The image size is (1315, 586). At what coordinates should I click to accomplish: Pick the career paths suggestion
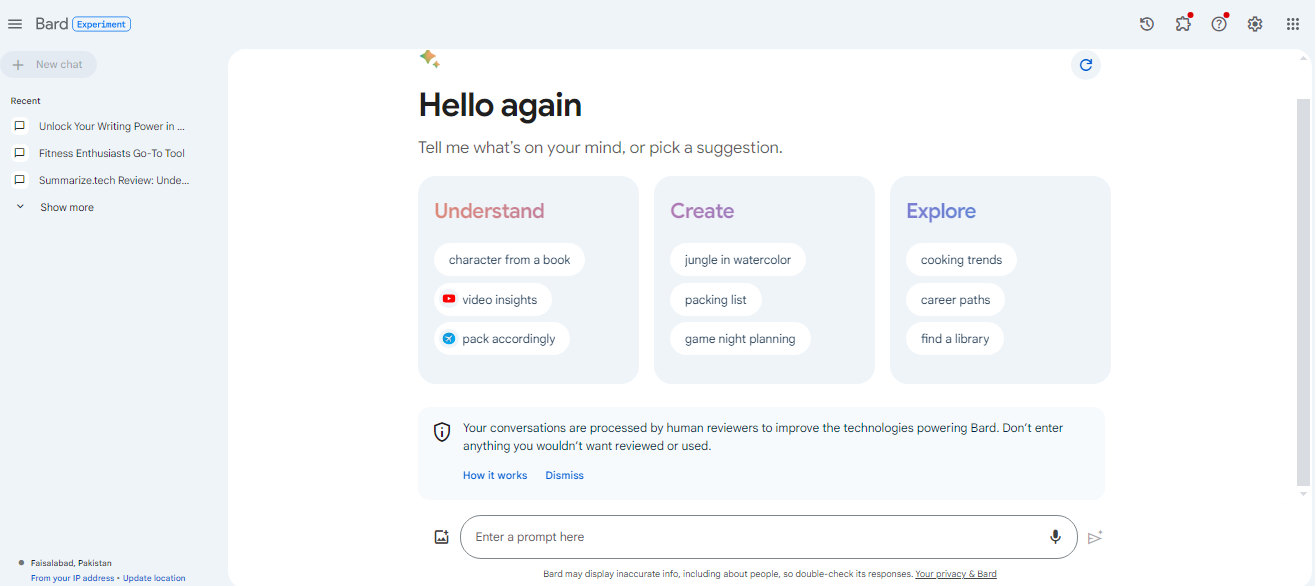click(x=955, y=299)
